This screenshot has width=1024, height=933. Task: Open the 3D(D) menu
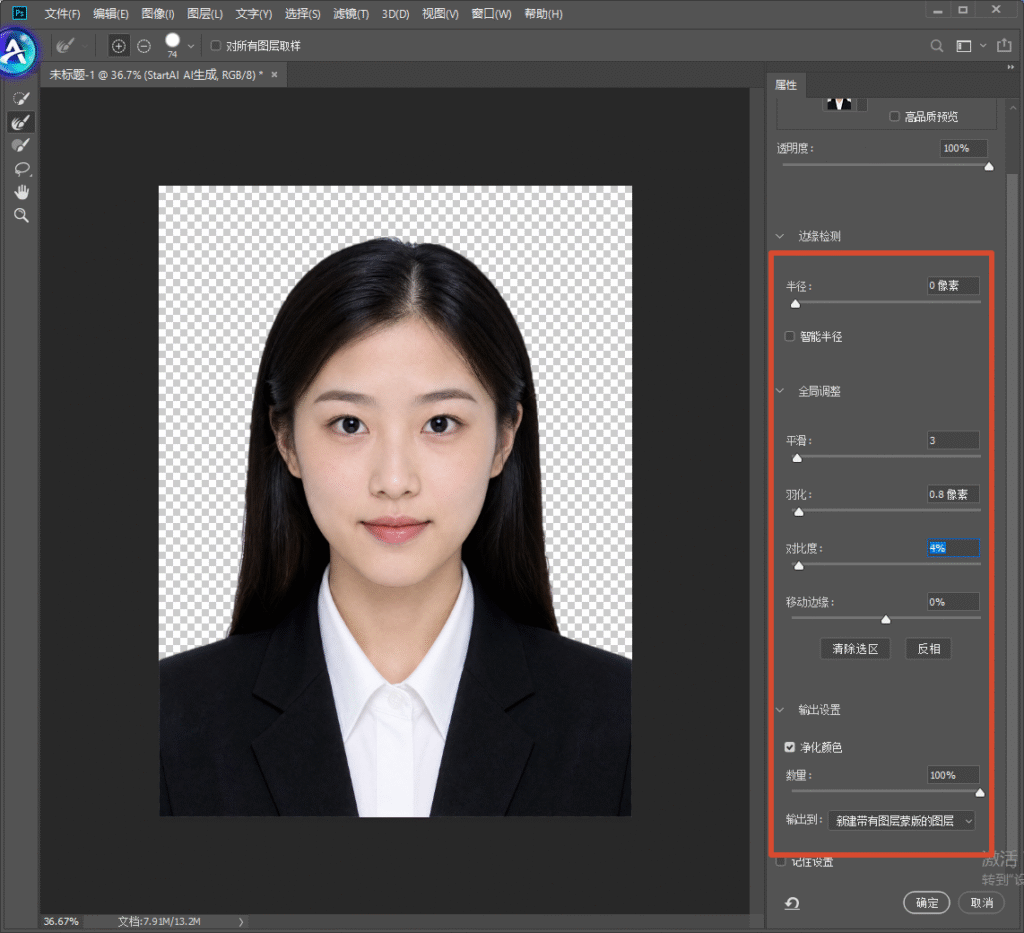(x=396, y=14)
